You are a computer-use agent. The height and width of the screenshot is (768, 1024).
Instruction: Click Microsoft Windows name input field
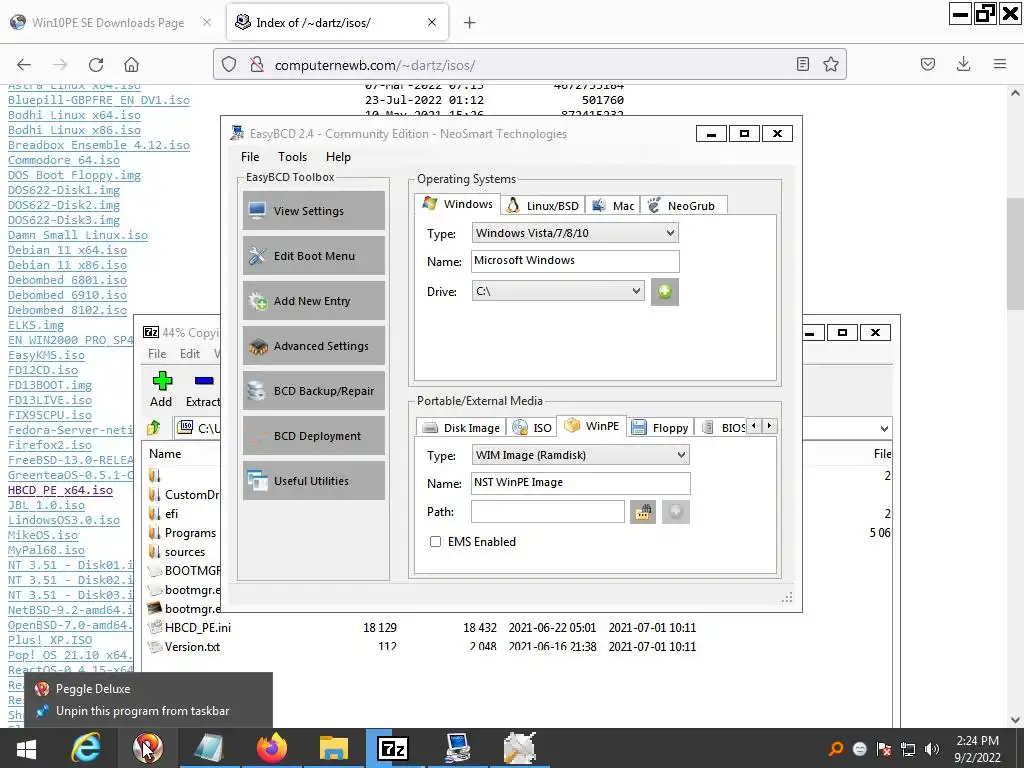pyautogui.click(x=575, y=261)
